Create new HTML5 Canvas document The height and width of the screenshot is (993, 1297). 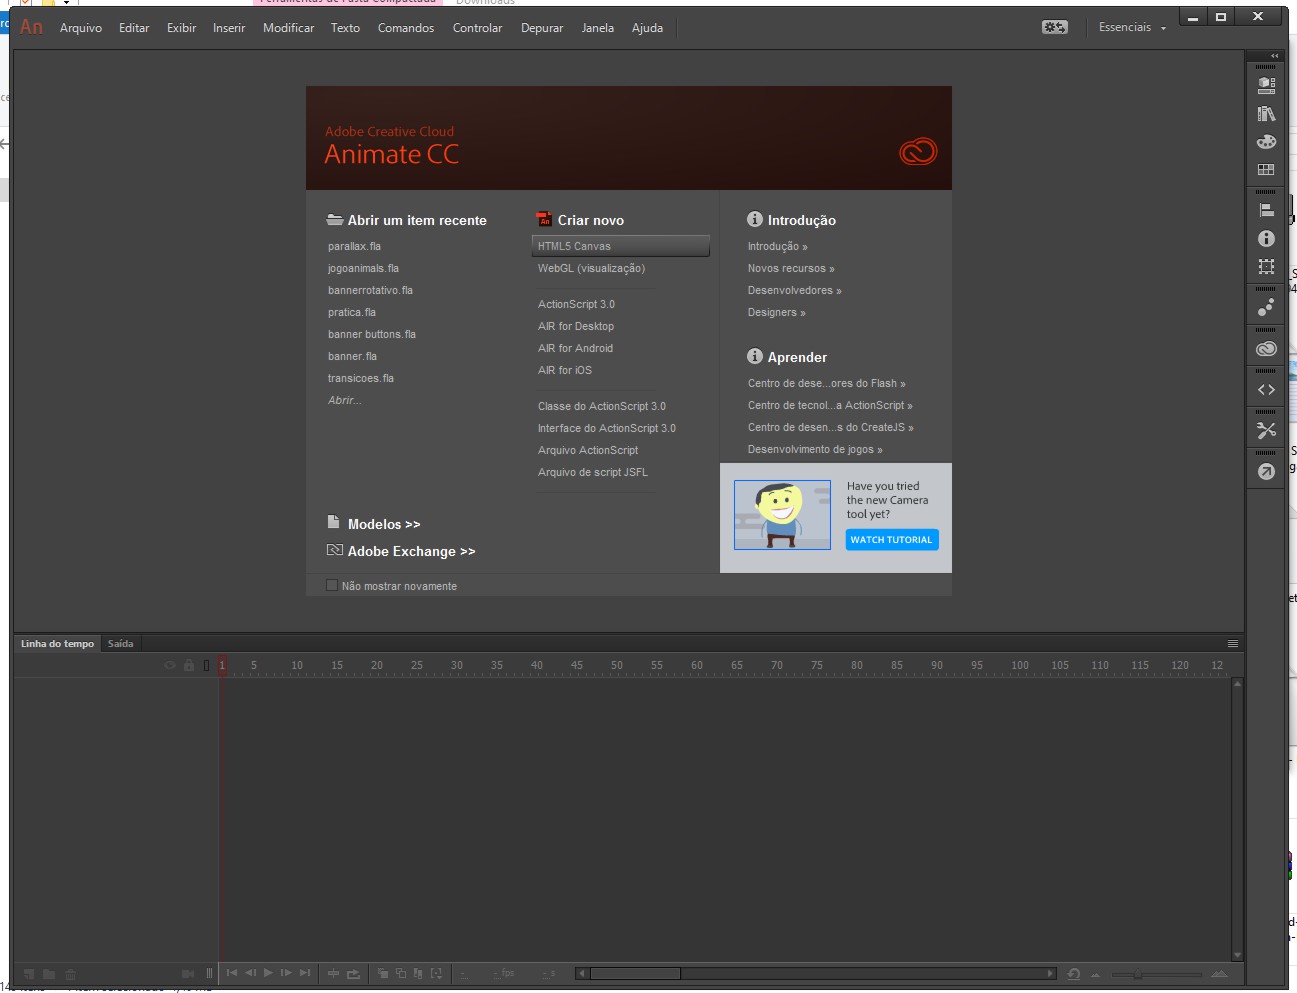coord(621,246)
